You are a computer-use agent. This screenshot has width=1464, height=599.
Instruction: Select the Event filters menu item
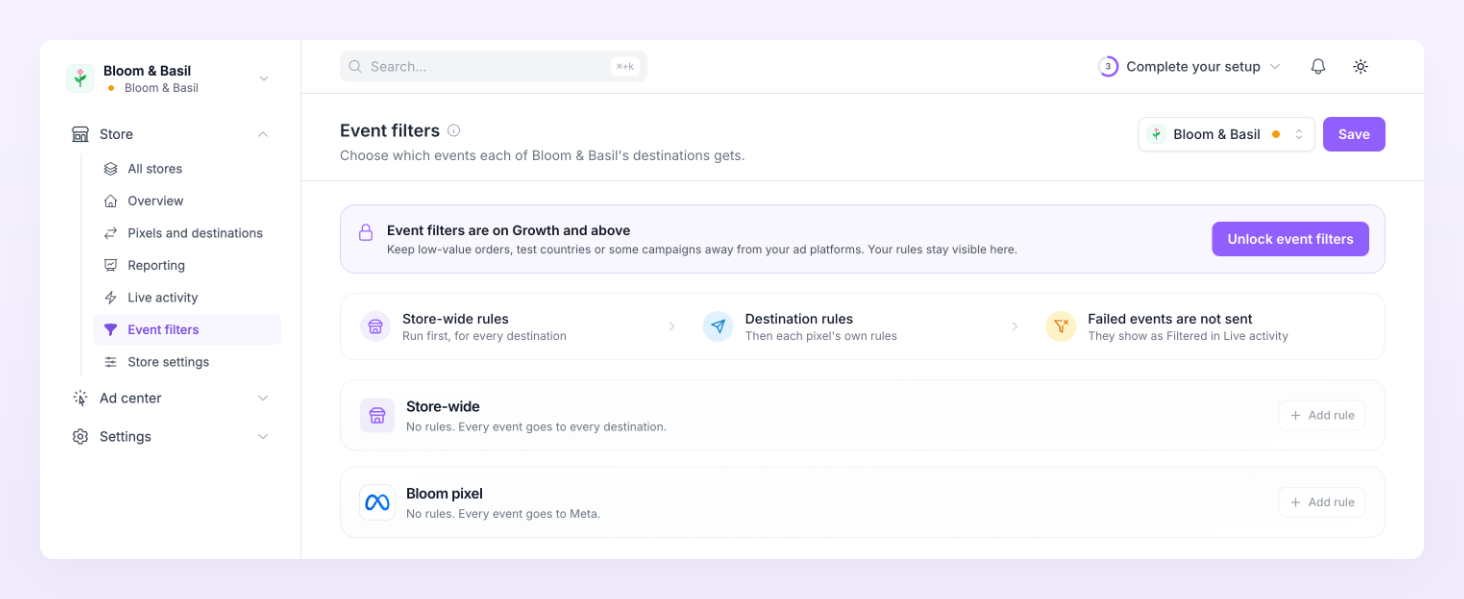point(187,330)
